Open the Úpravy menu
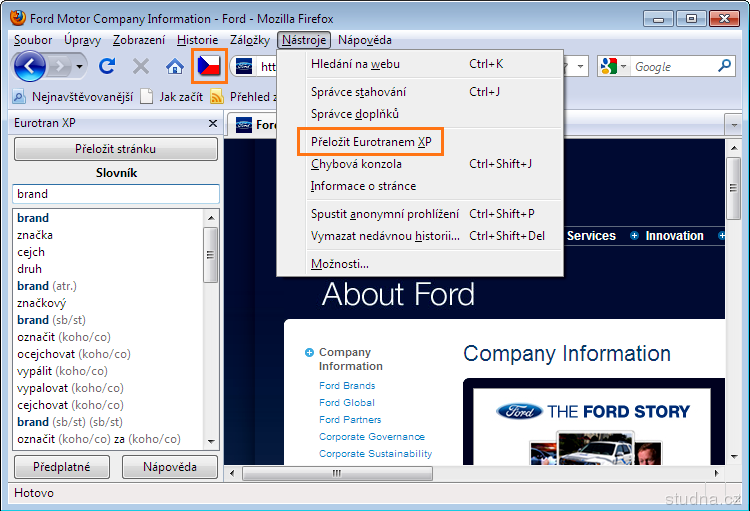750x511 pixels. point(82,40)
